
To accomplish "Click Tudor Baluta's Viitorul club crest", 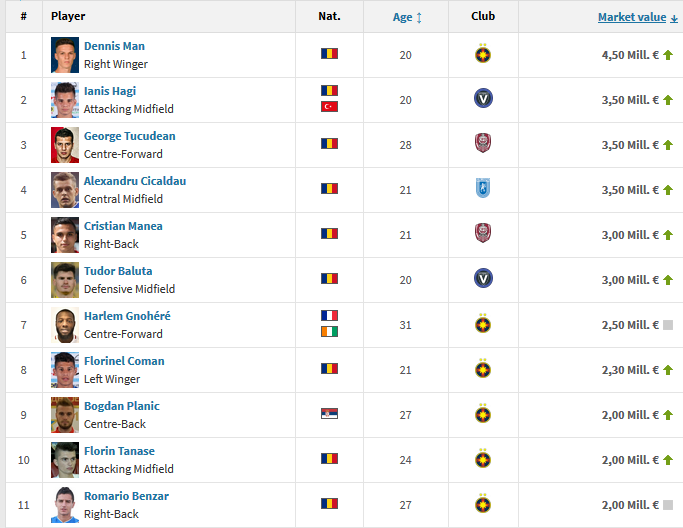I will coord(483,279).
